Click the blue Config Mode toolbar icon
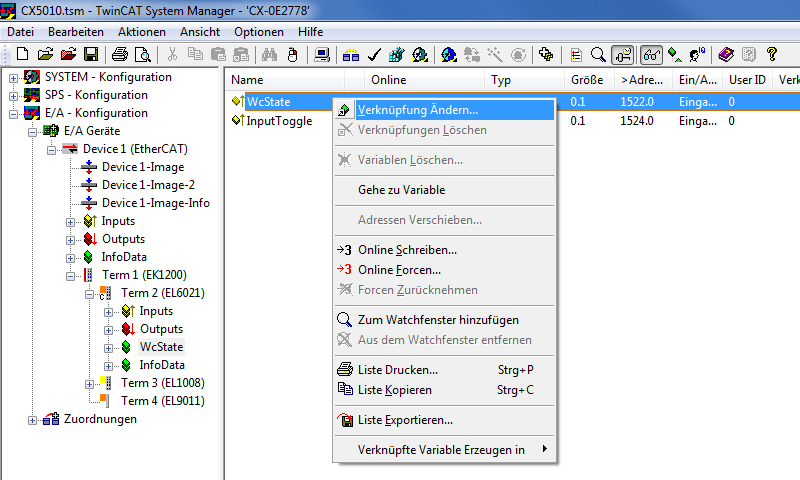The width and height of the screenshot is (800, 480). 449,54
